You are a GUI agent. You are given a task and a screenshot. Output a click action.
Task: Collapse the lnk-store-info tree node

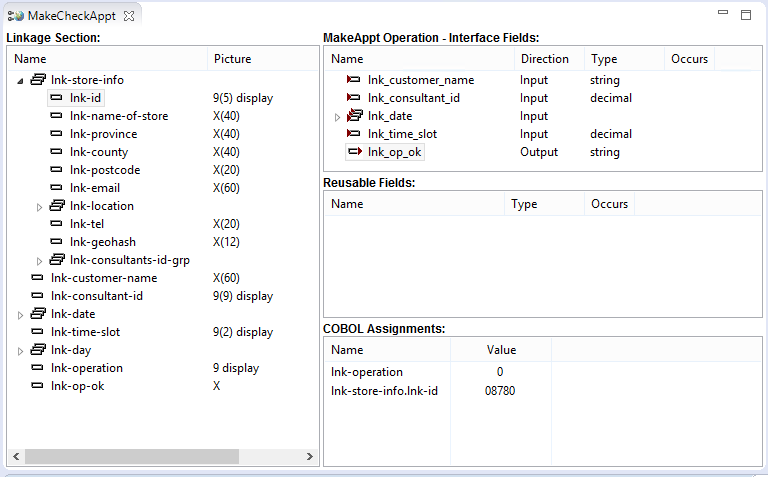pos(21,80)
